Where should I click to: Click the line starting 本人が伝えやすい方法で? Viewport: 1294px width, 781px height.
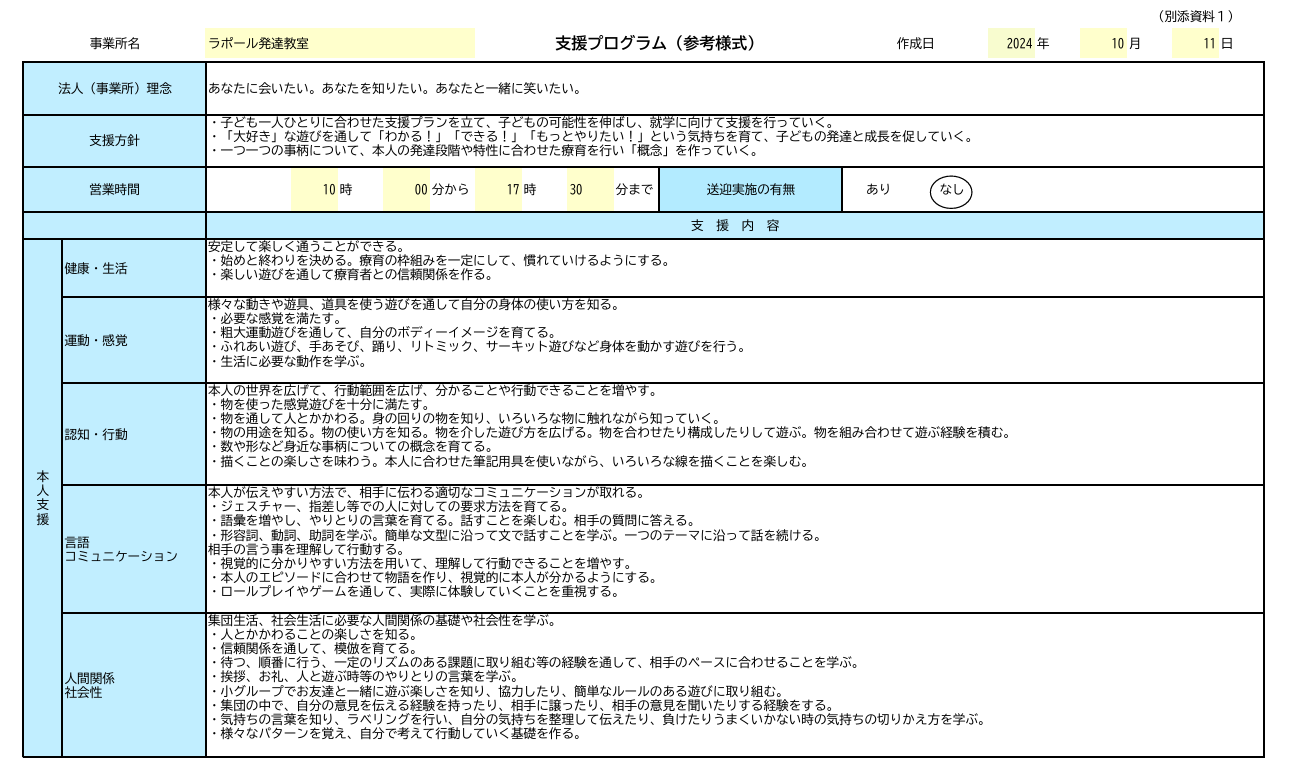coord(427,492)
